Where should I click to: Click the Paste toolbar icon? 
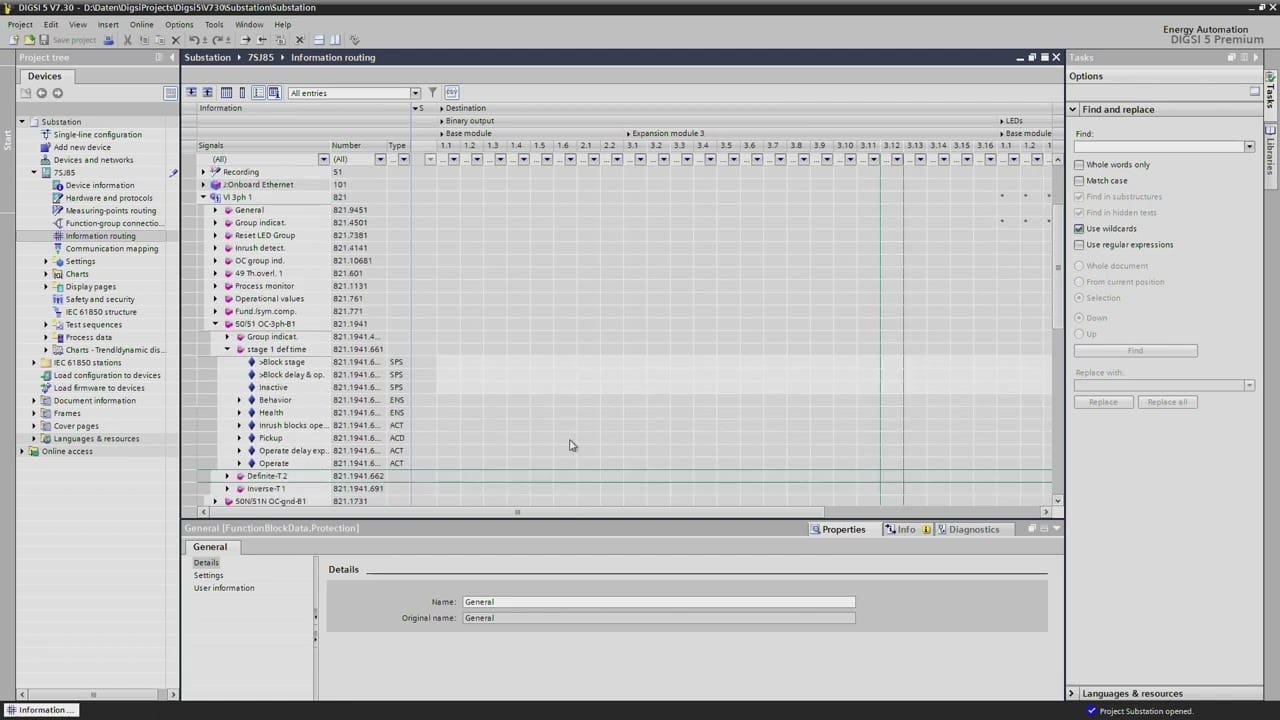click(x=160, y=40)
